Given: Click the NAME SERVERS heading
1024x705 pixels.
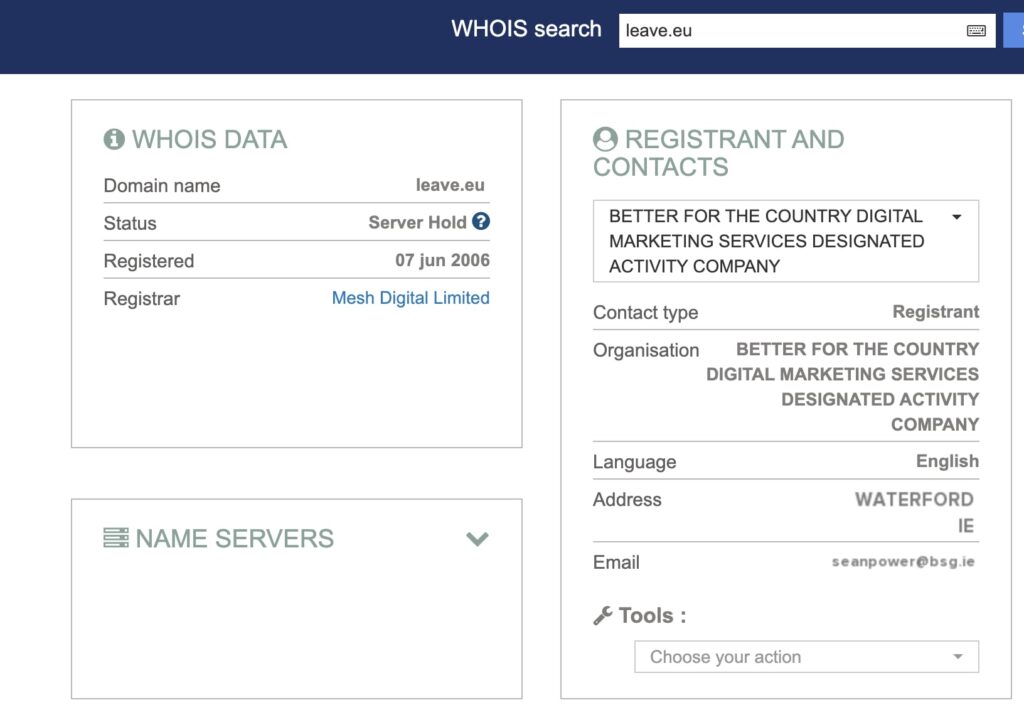Looking at the screenshot, I should coord(234,539).
